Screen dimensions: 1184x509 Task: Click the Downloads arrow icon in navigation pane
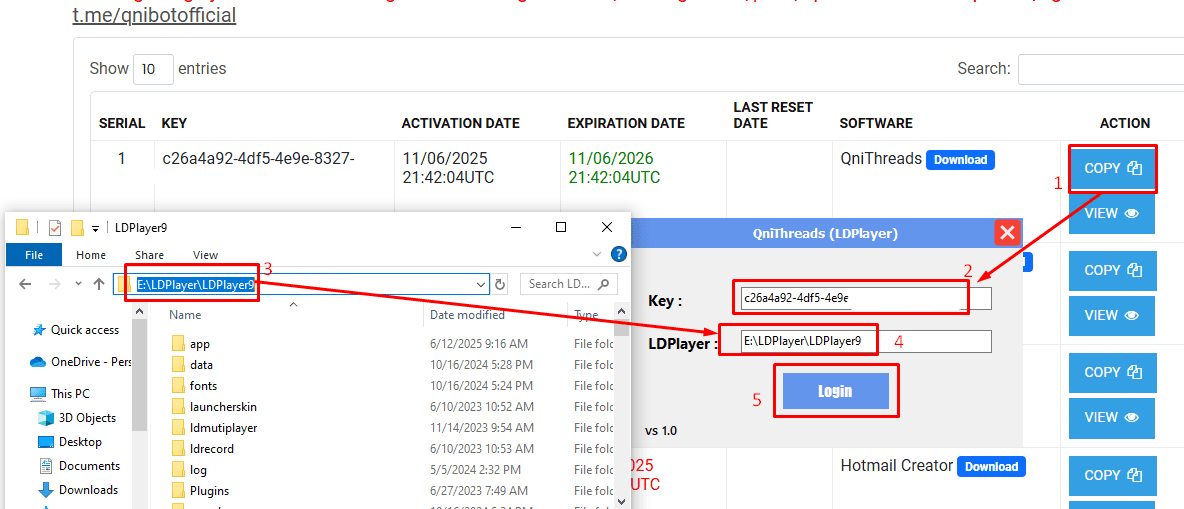coord(46,490)
